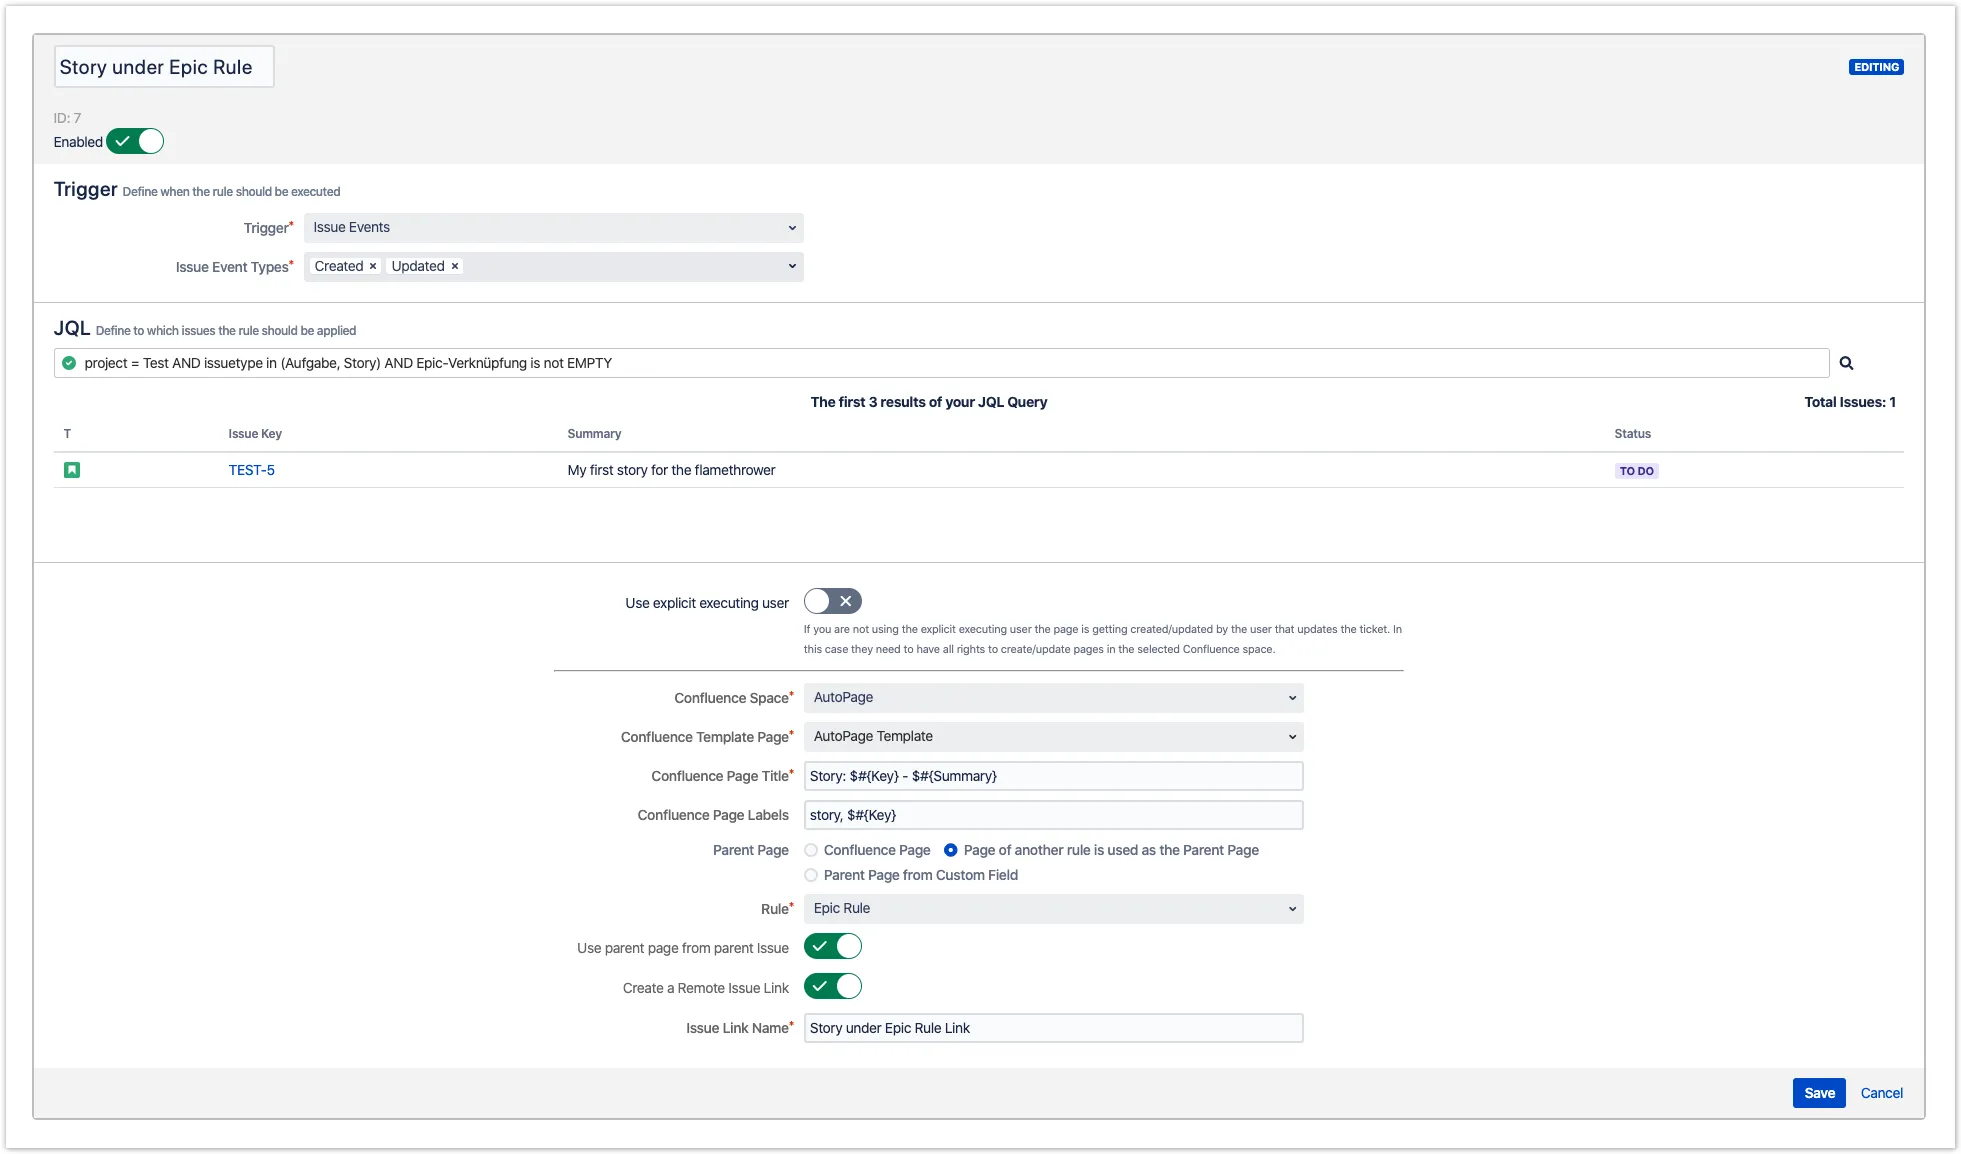
Task: Toggle Use parent page from parent Issue
Action: point(832,947)
